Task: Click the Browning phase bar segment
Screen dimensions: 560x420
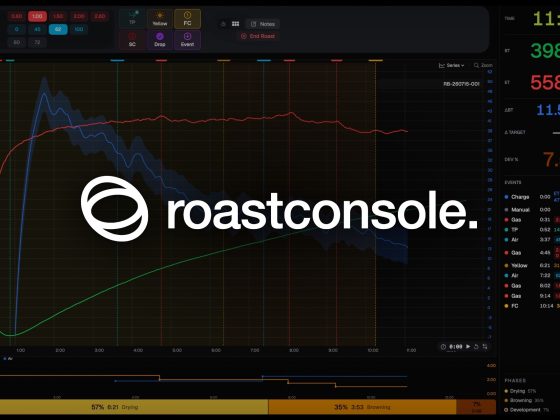Action: click(x=362, y=407)
